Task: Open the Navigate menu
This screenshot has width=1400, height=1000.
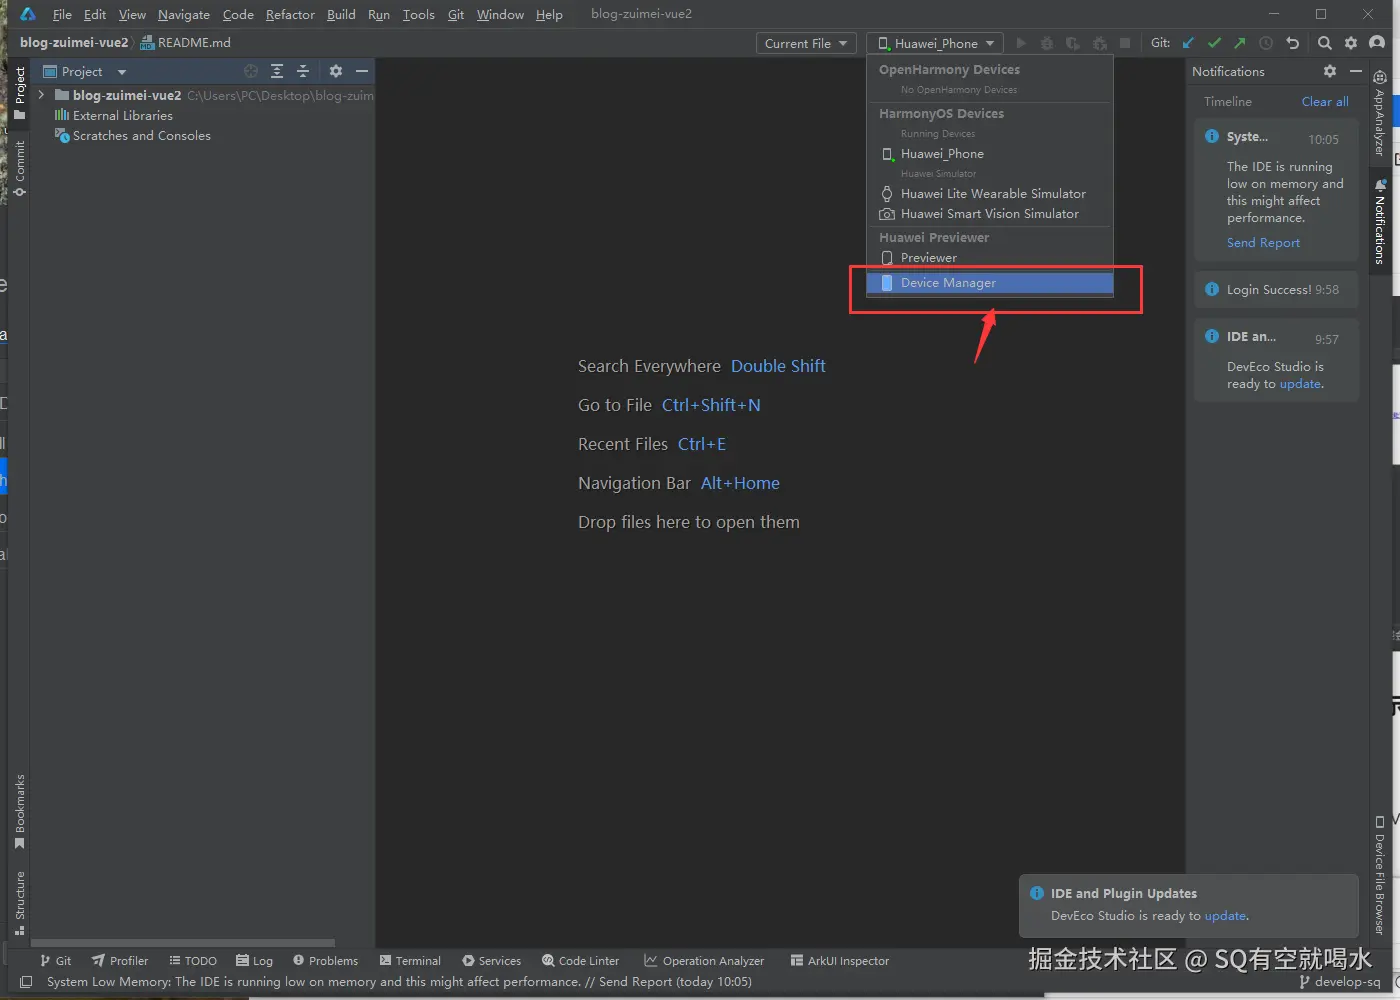Action: click(x=184, y=14)
